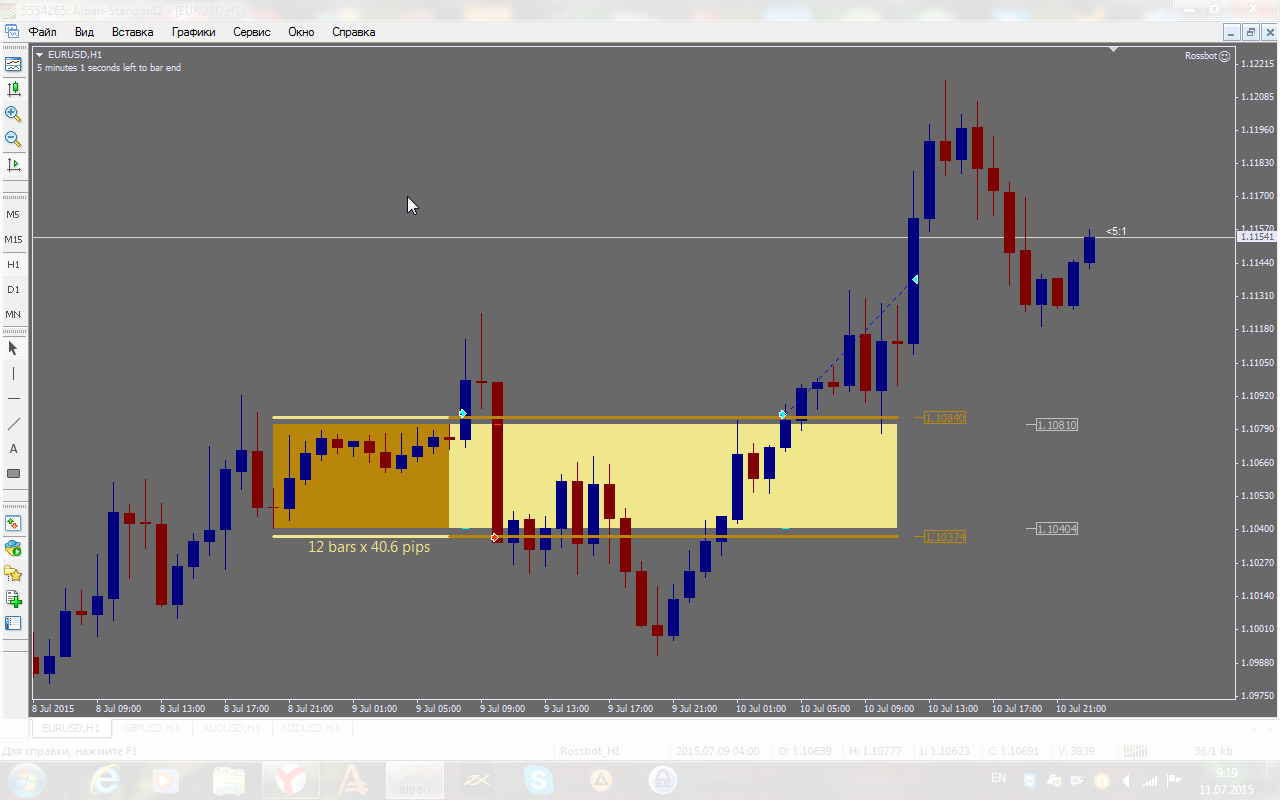Viewport: 1280px width, 800px height.
Task: Restore the inner chart window button
Action: [1251, 32]
